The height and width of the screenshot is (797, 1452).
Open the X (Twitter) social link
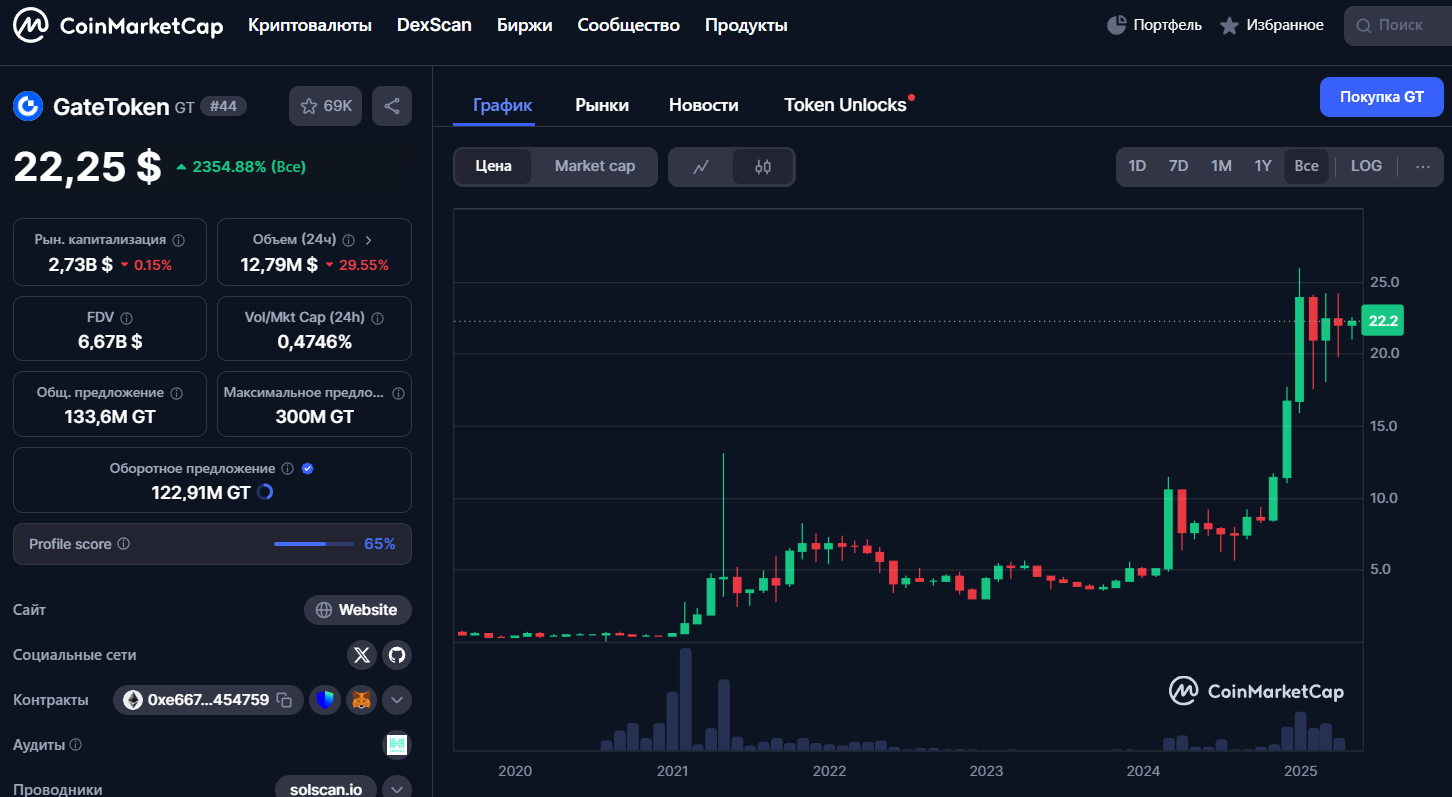coord(362,655)
